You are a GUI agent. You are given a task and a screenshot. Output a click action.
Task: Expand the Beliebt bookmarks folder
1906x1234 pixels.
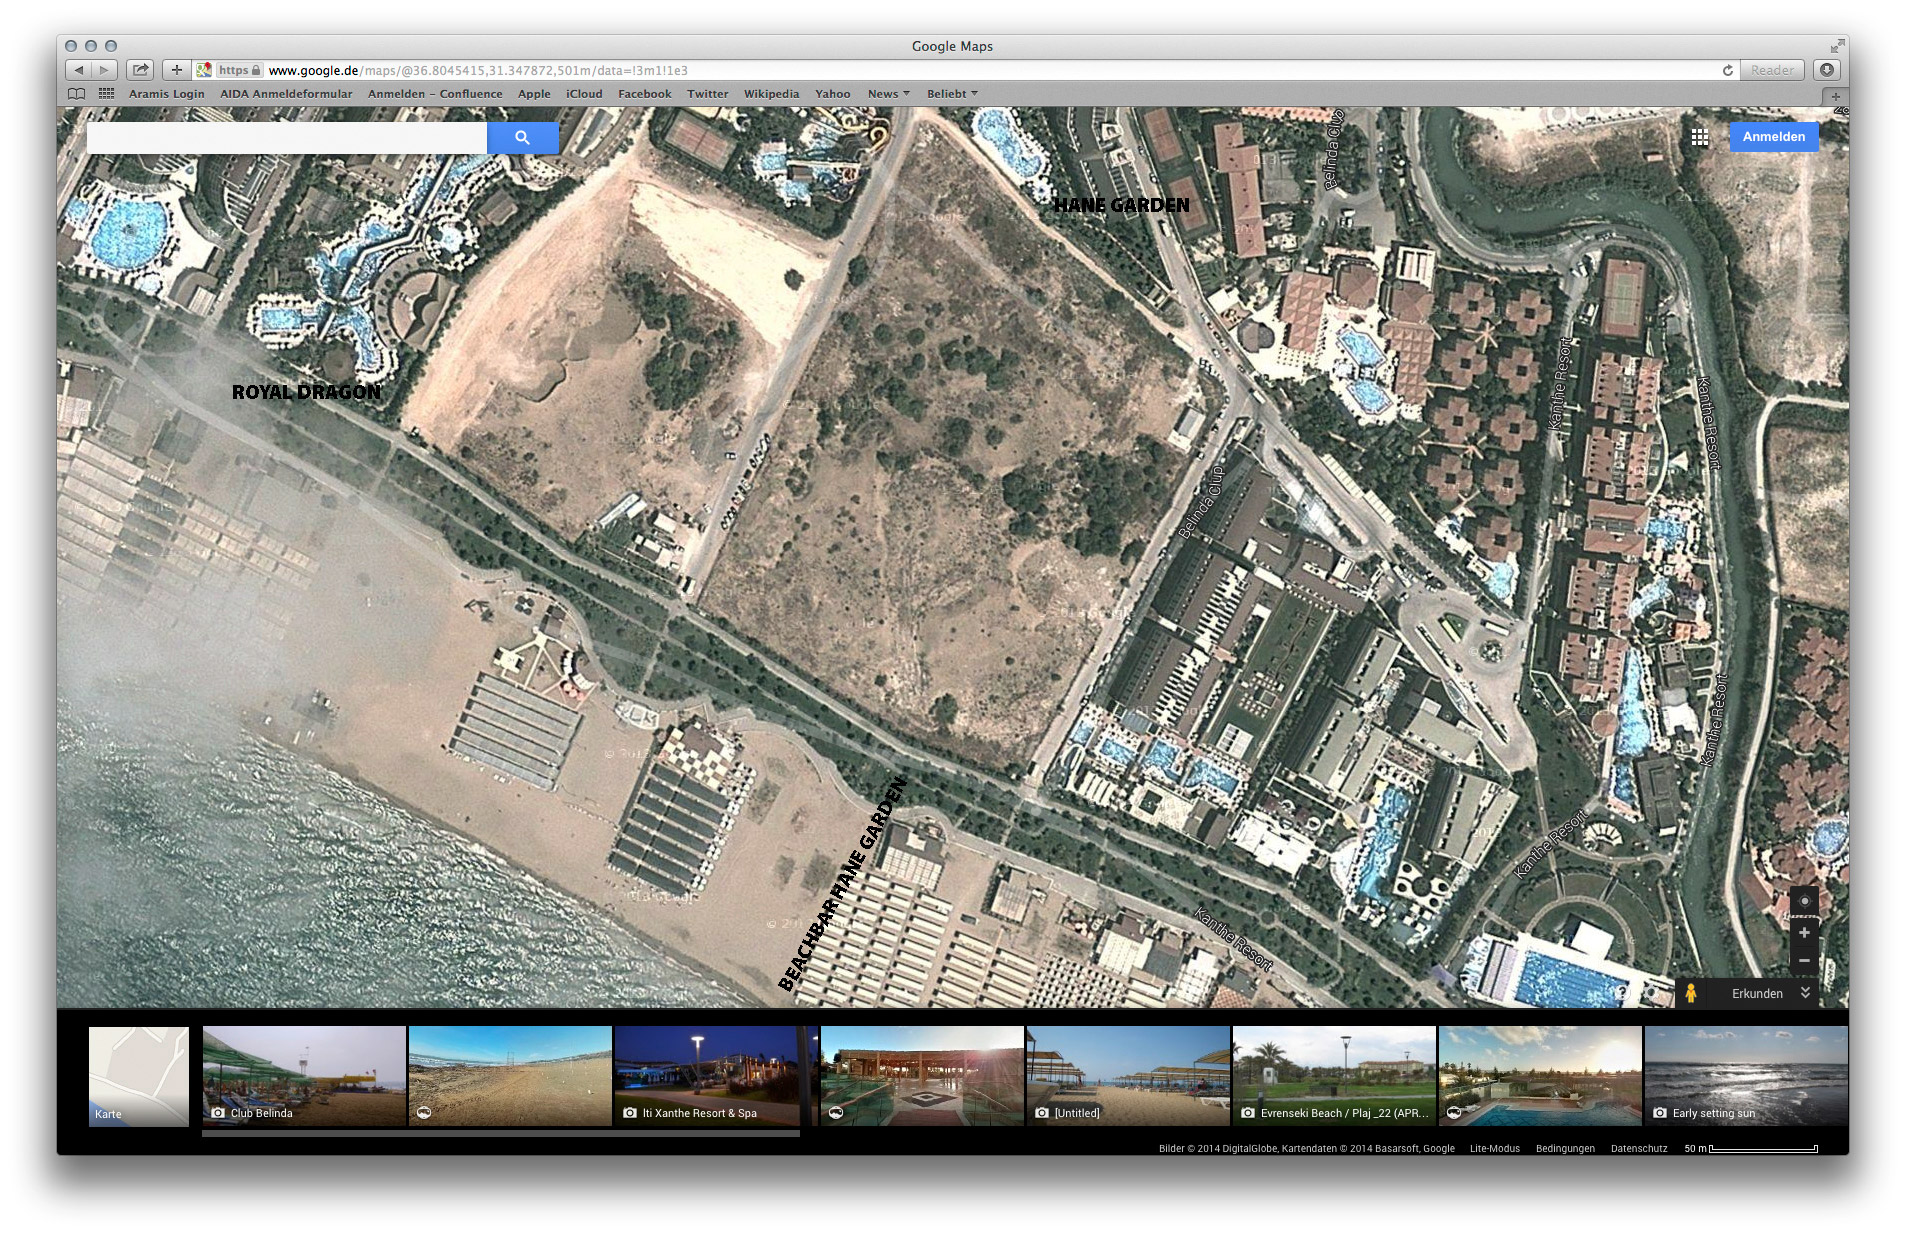tap(951, 94)
